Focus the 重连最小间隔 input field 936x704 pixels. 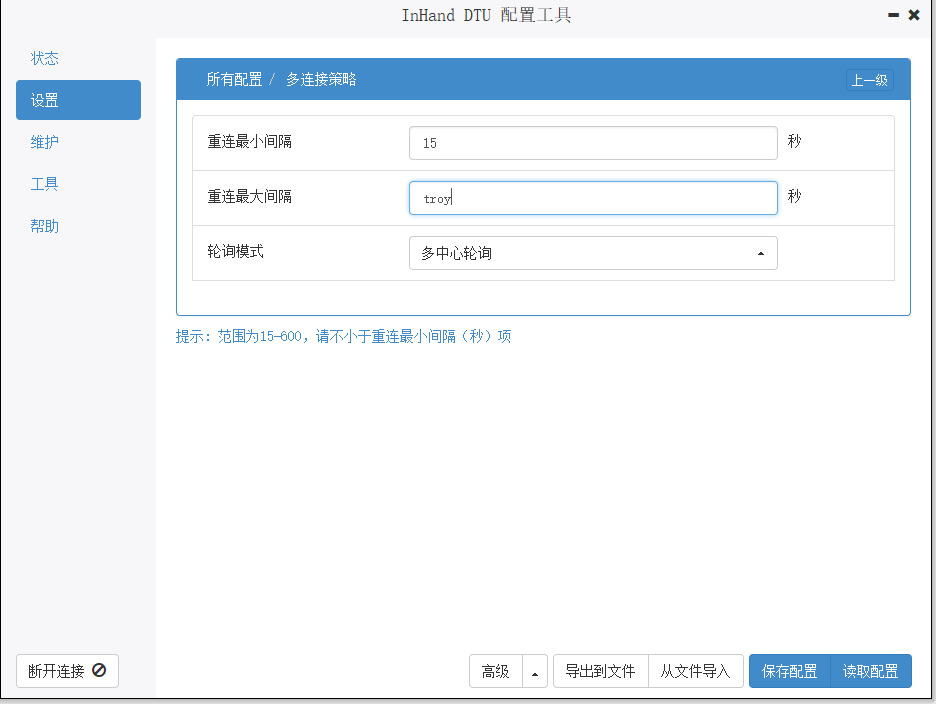(592, 143)
